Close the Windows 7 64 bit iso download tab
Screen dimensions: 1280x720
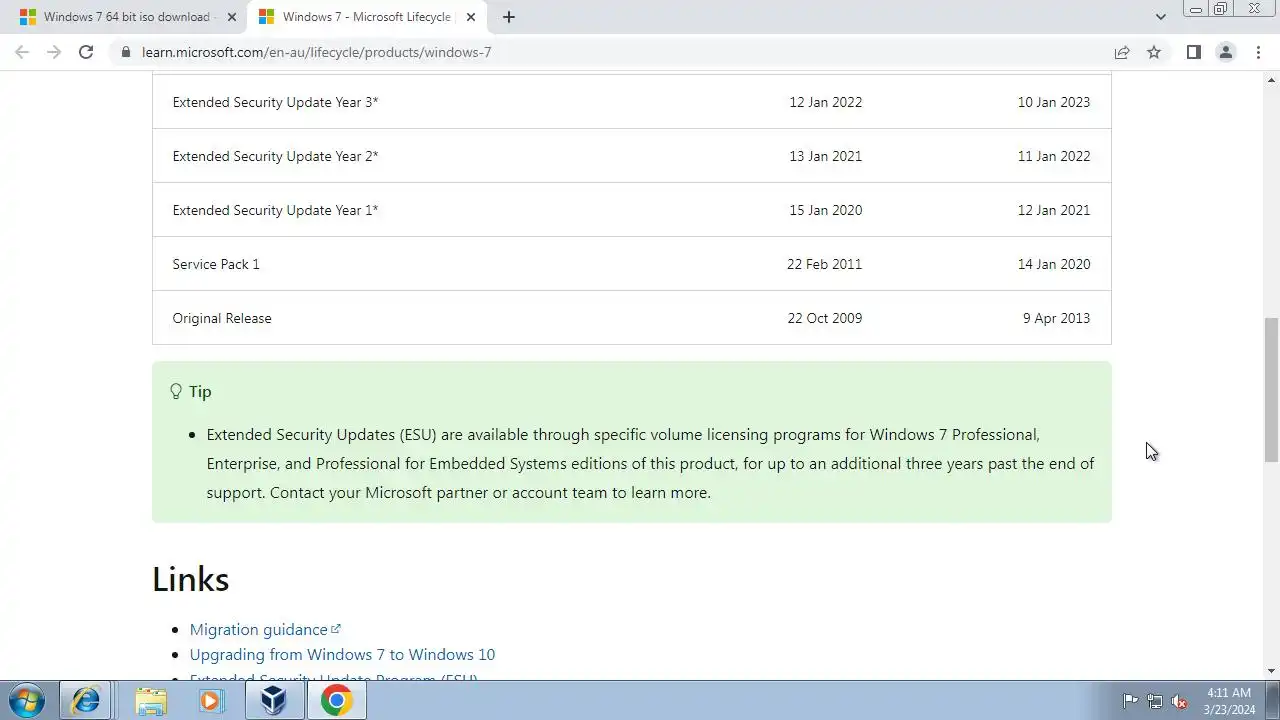pyautogui.click(x=232, y=17)
